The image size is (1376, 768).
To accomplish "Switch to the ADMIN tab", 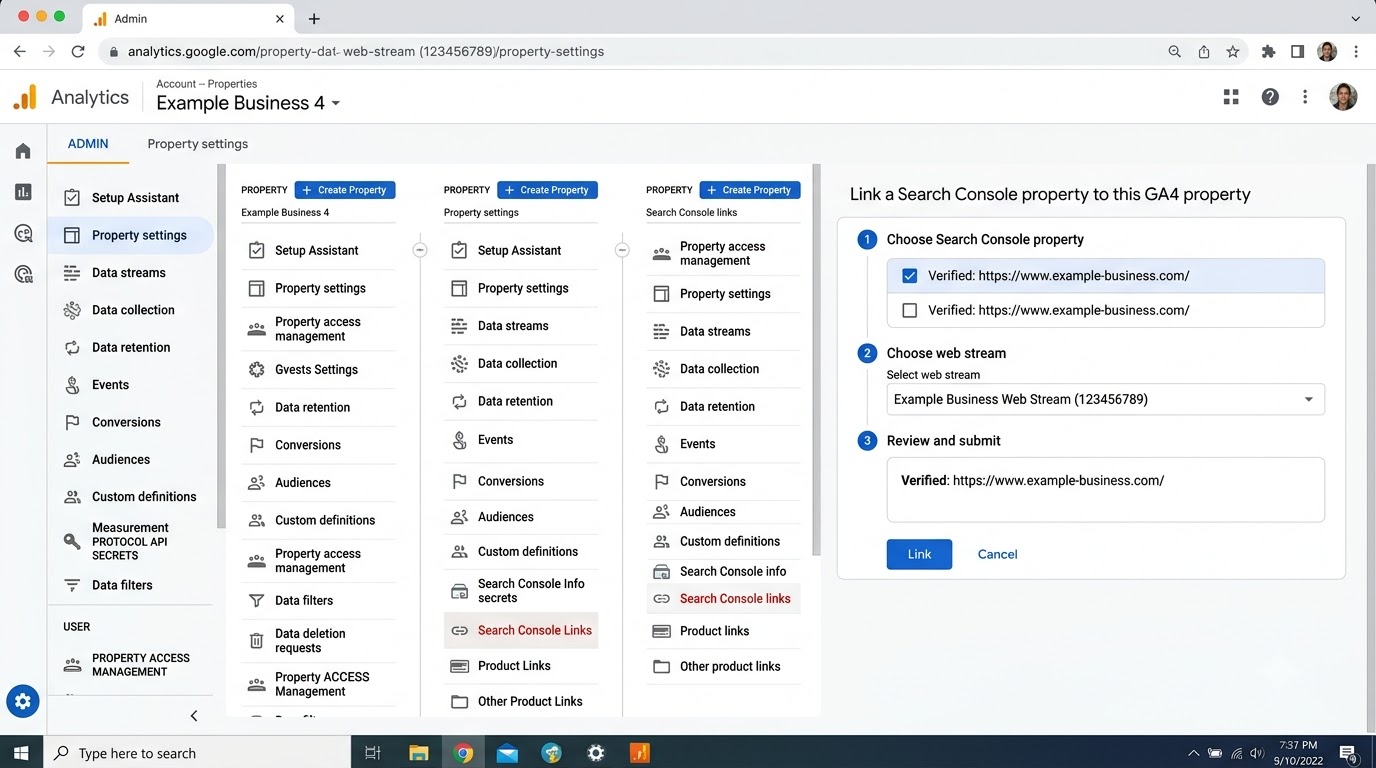I will [88, 143].
